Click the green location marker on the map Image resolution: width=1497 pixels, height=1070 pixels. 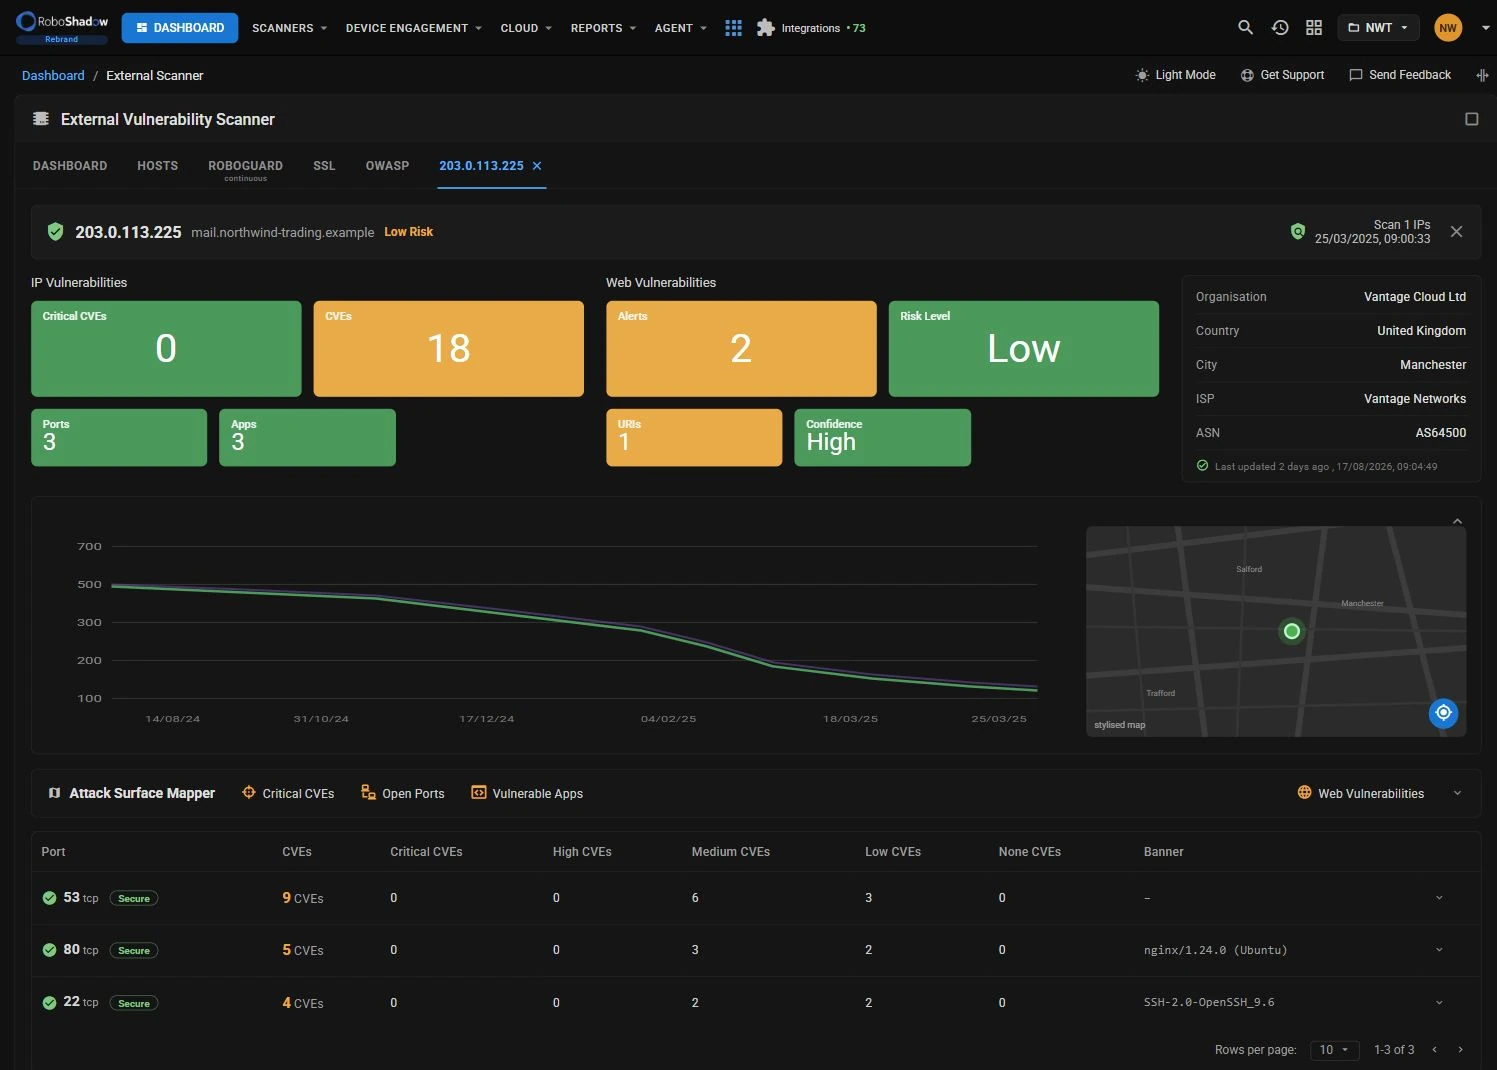[1292, 631]
